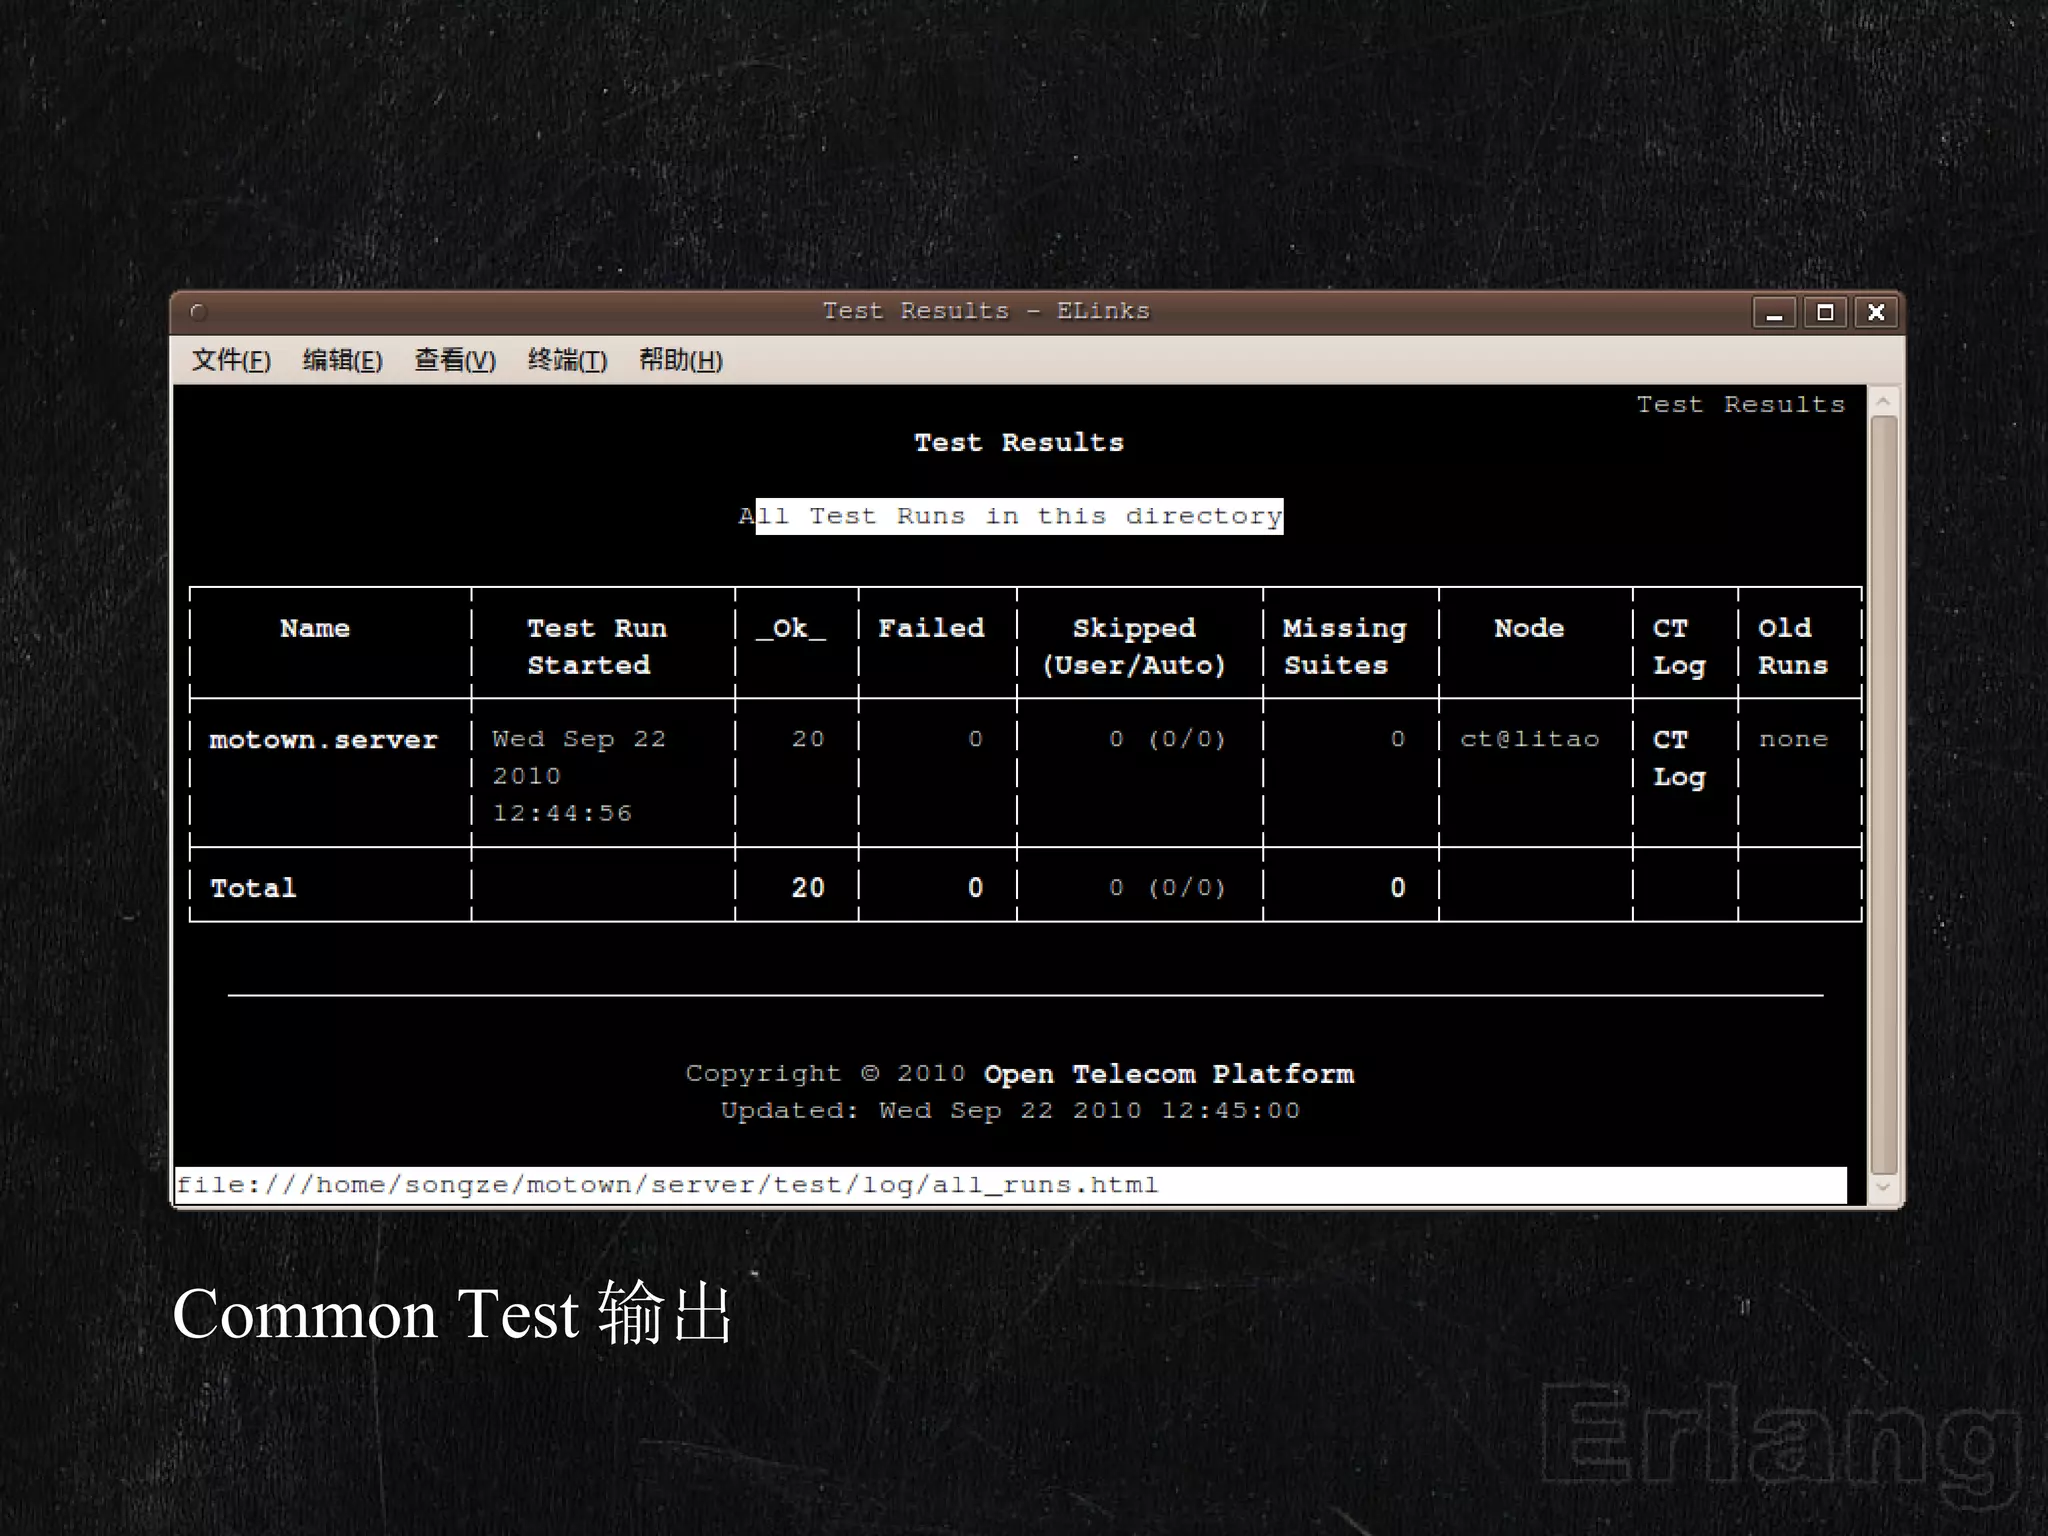
Task: Open the 查看(V) menu
Action: (x=455, y=360)
